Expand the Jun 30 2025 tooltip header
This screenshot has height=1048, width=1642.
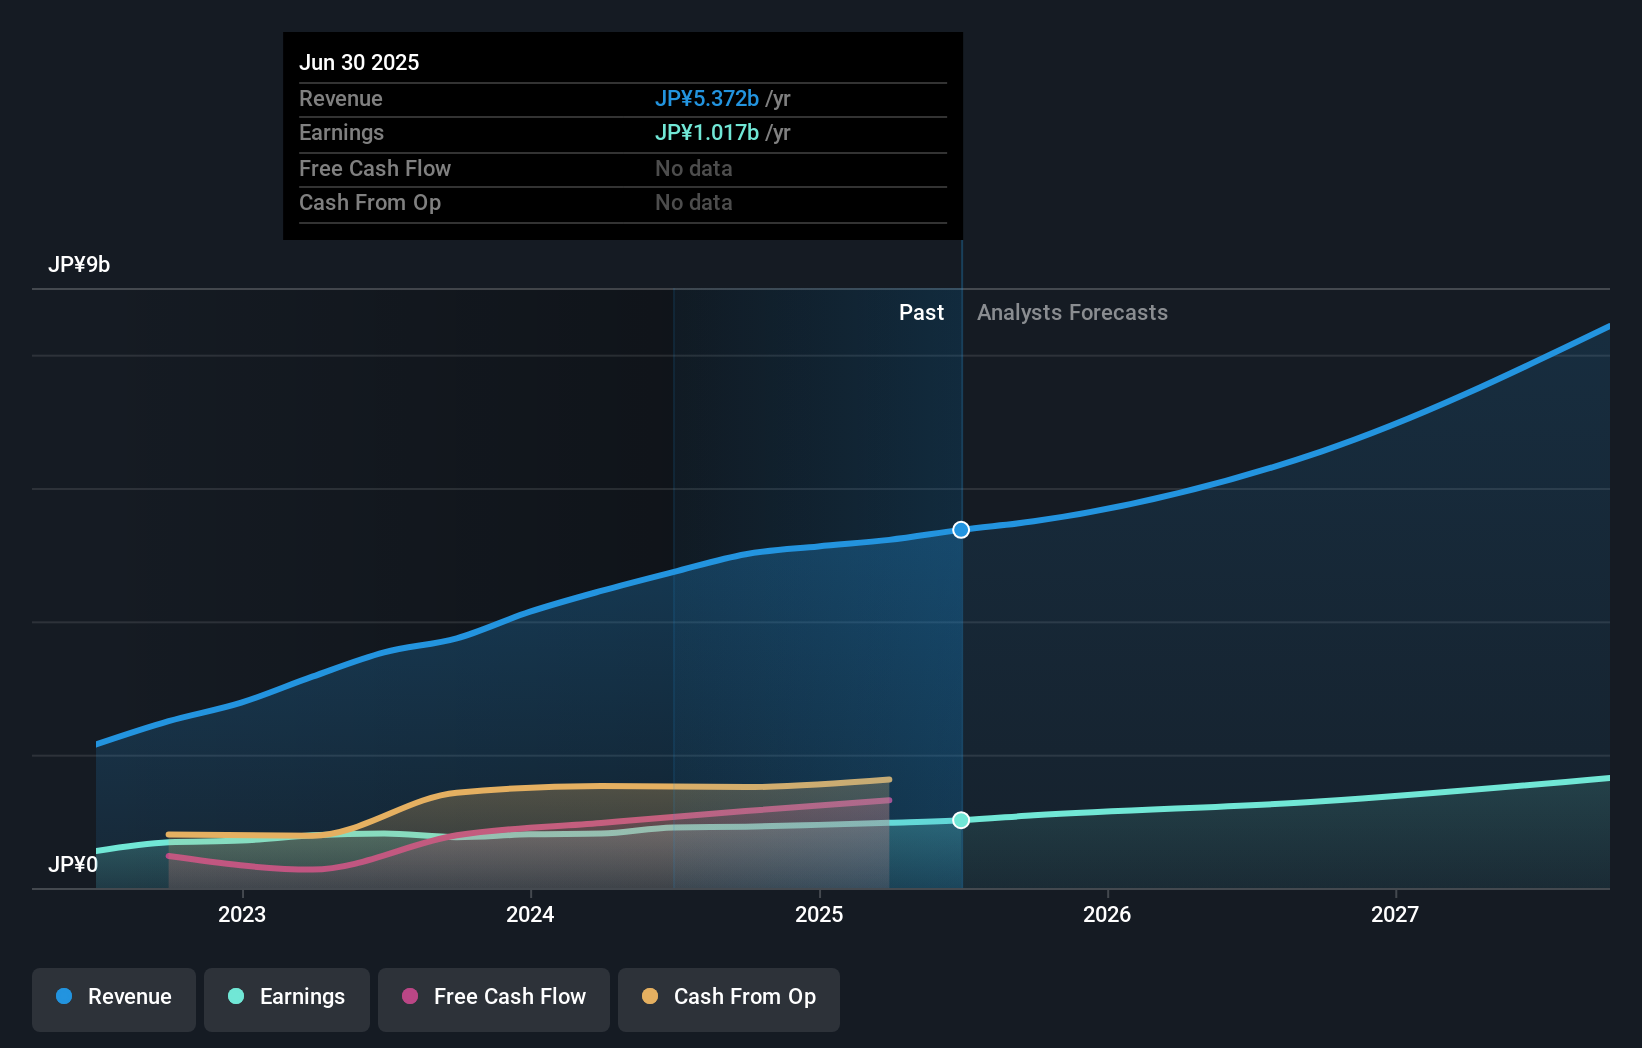coord(359,62)
